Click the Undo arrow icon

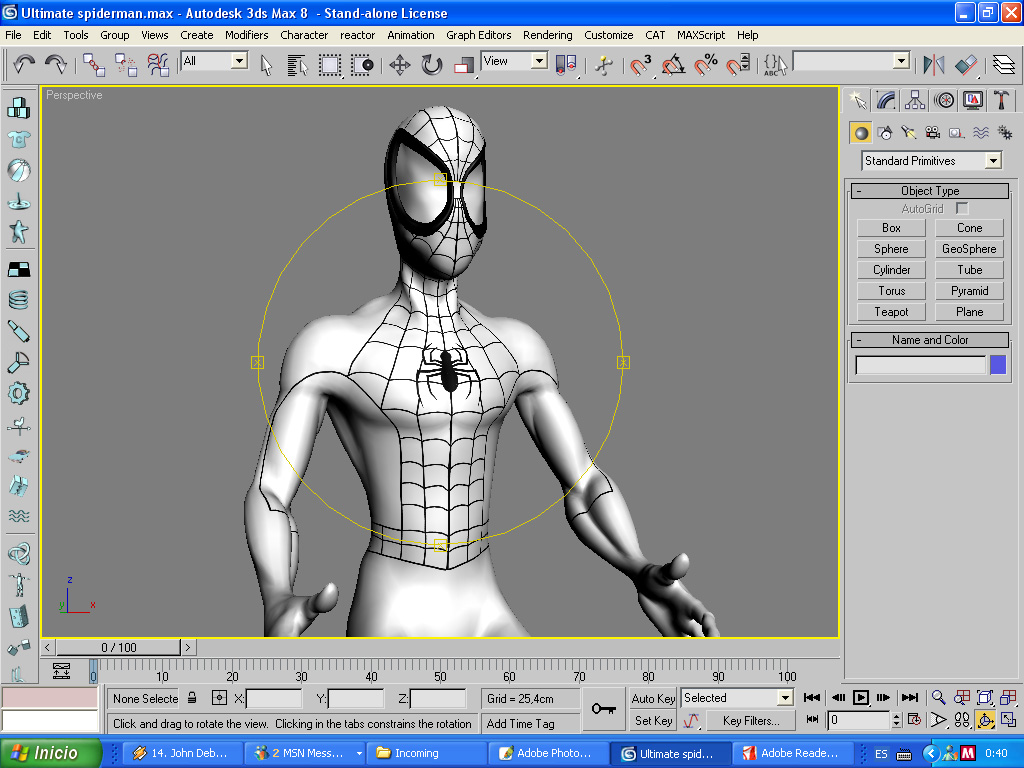click(24, 65)
